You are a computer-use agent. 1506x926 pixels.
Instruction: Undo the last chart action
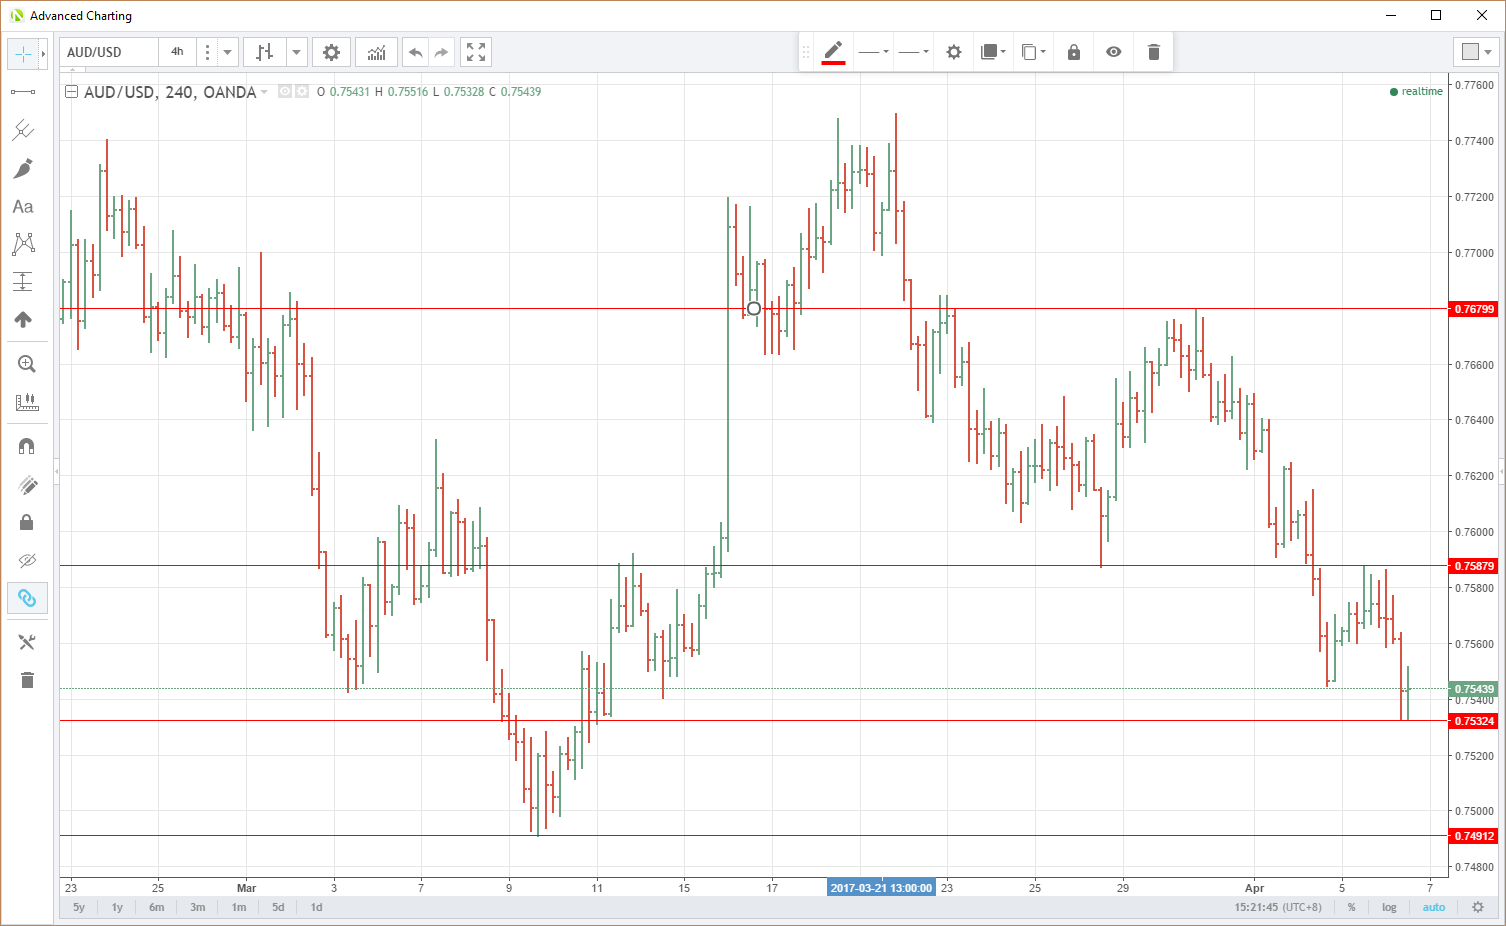click(416, 52)
